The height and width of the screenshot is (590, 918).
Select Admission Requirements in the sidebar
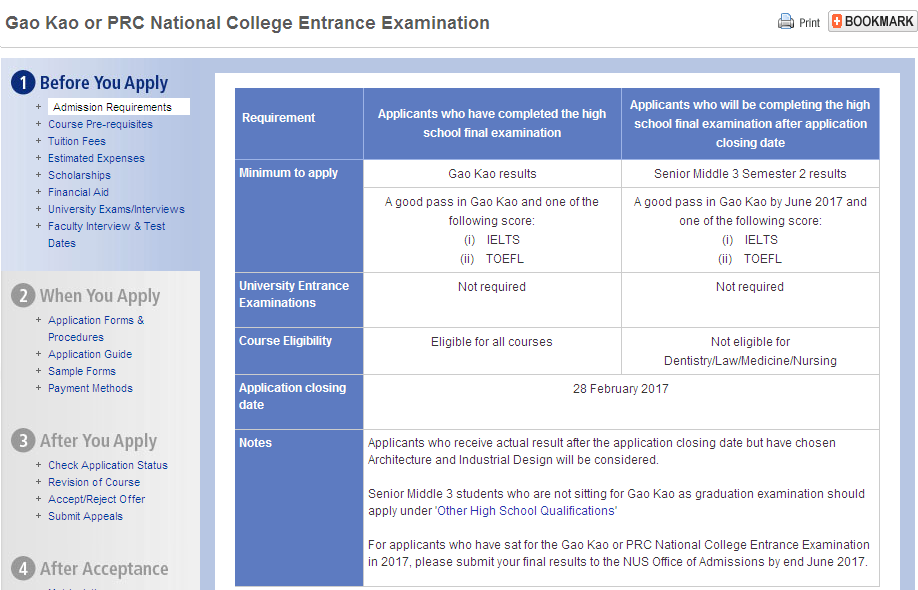(112, 107)
